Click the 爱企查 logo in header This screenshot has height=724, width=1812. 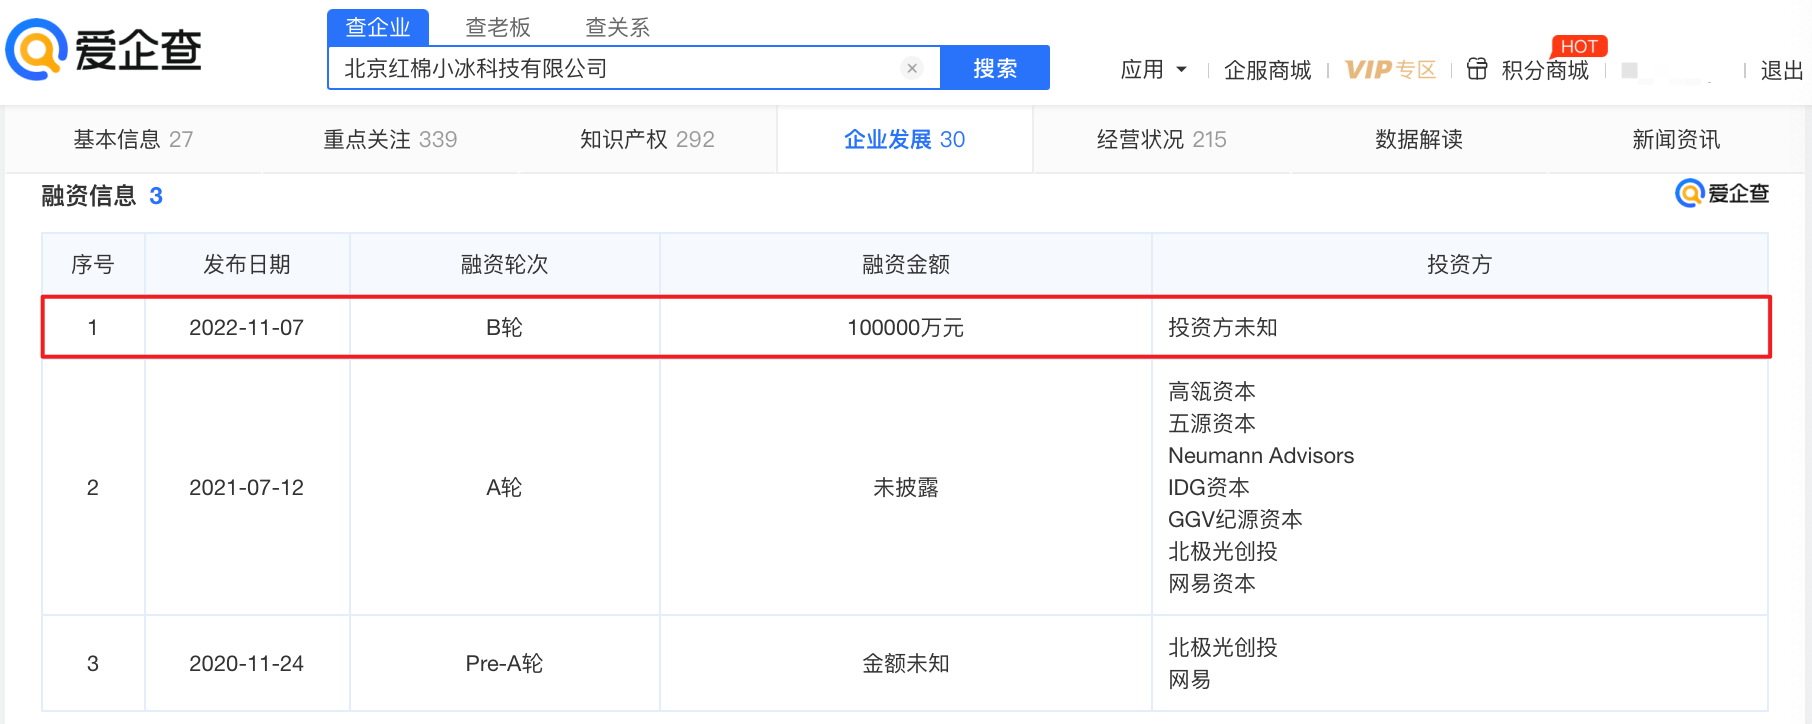click(104, 49)
